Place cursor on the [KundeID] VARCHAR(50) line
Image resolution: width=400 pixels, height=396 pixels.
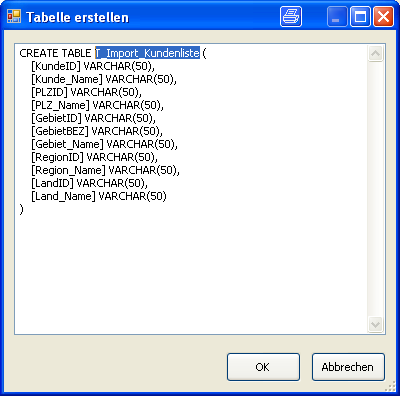(93, 66)
